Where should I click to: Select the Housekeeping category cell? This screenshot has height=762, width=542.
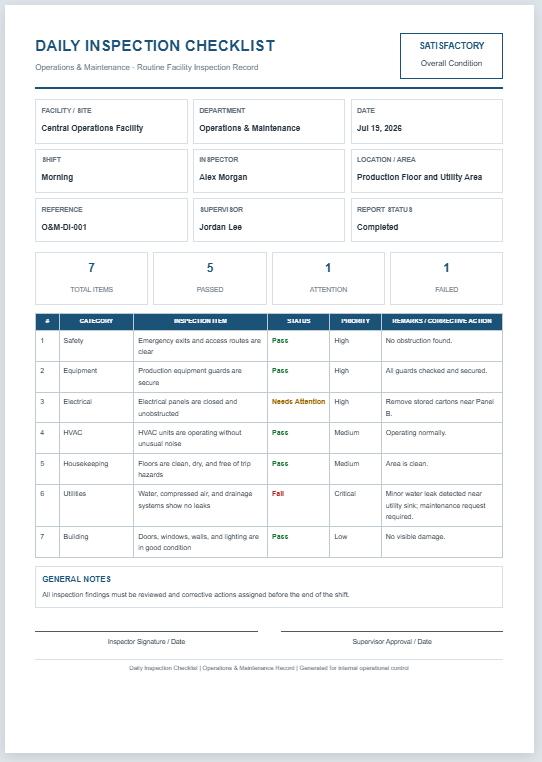click(96, 469)
